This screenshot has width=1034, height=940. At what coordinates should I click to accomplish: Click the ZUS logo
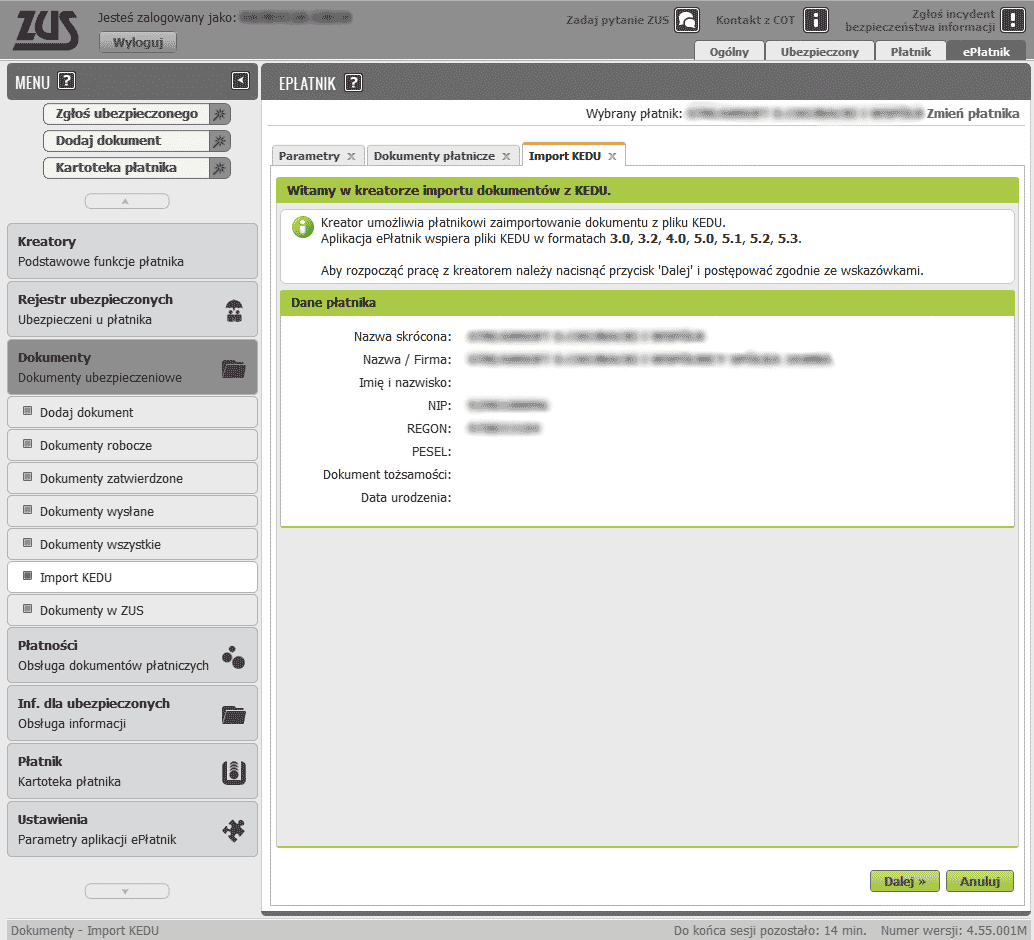pos(45,28)
